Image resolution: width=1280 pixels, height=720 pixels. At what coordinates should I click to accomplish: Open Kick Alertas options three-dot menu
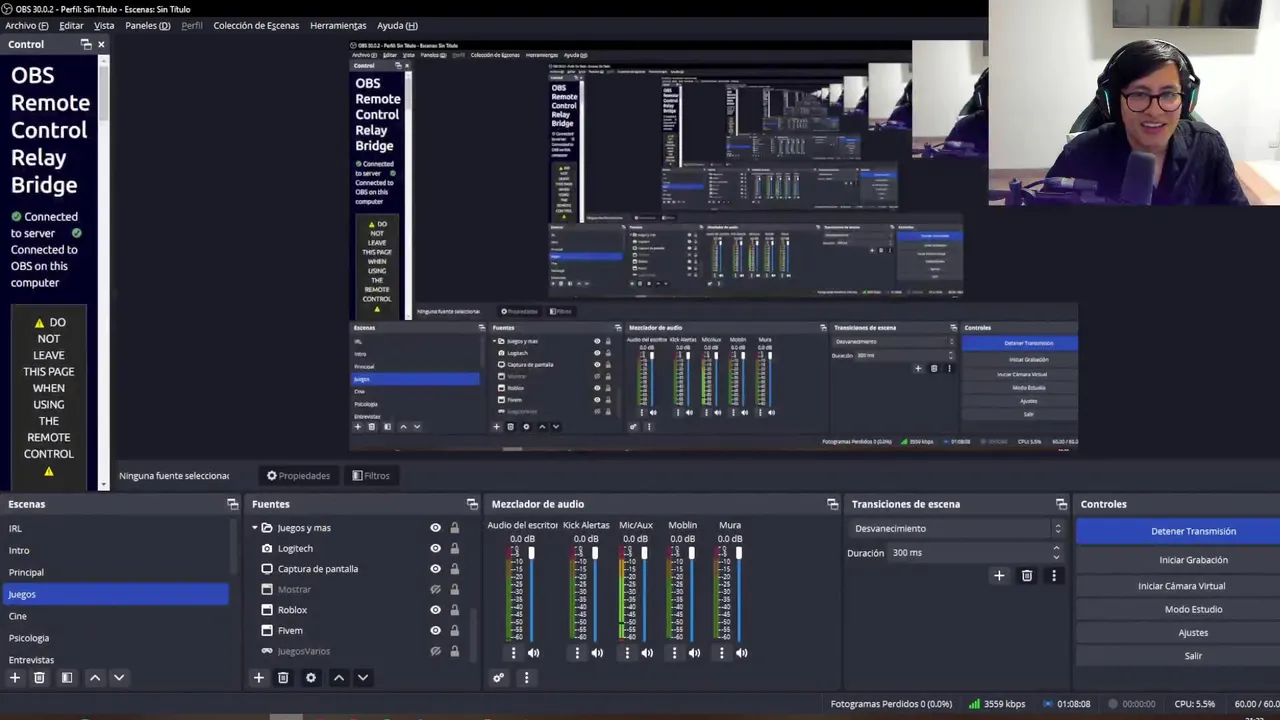tap(577, 653)
